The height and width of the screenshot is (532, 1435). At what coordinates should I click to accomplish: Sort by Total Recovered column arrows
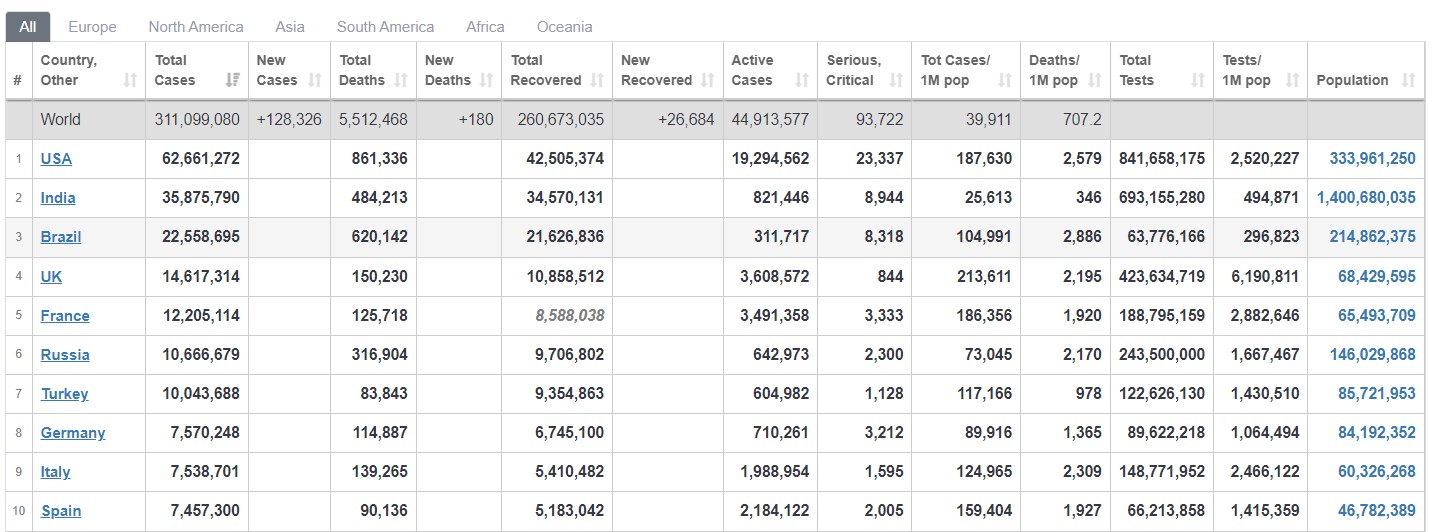coord(597,80)
